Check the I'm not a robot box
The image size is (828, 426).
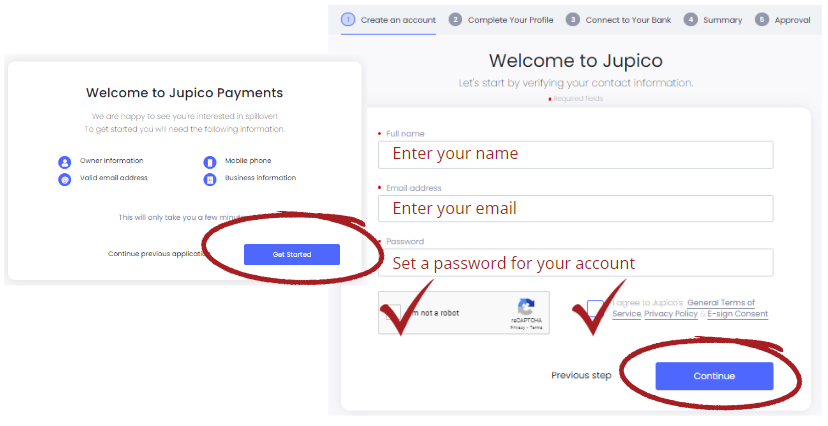click(x=393, y=313)
